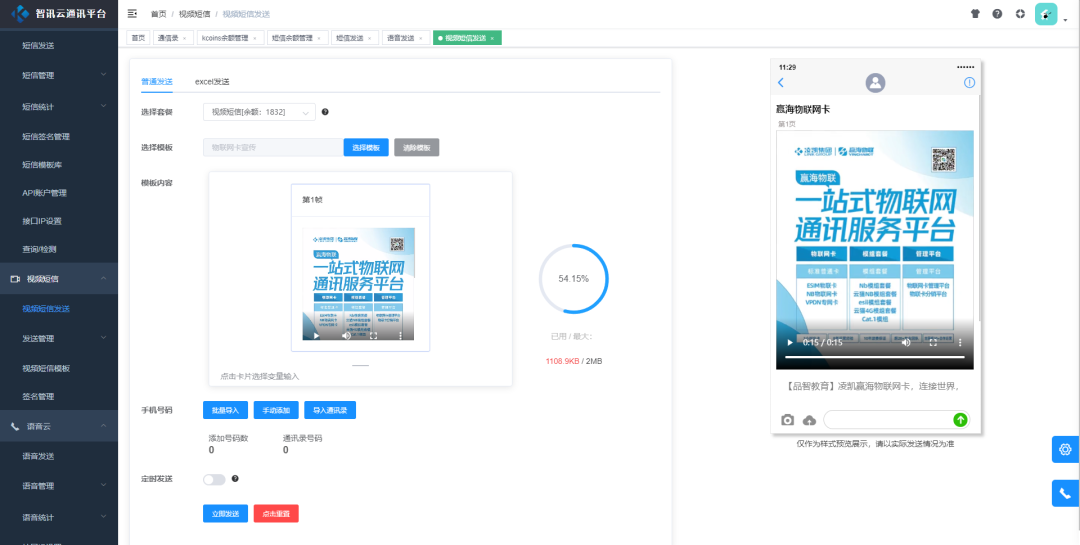Show the help tooltip beside 定时发送
1080x545 pixels.
tap(236, 478)
